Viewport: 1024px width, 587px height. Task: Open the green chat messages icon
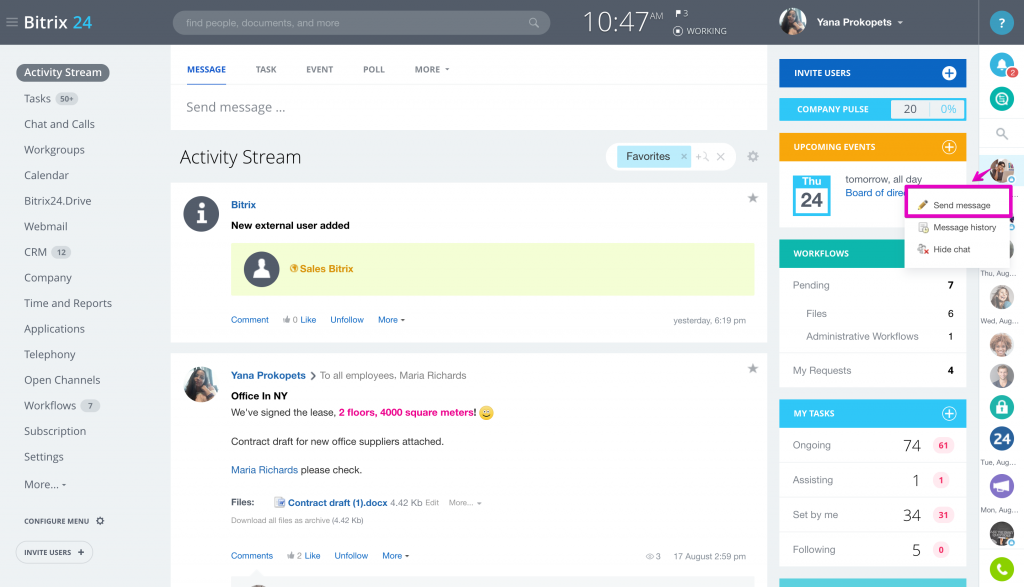1001,99
